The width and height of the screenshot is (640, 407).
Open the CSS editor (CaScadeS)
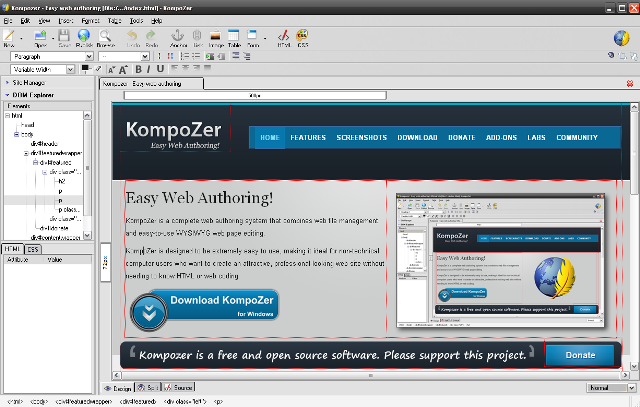click(302, 38)
